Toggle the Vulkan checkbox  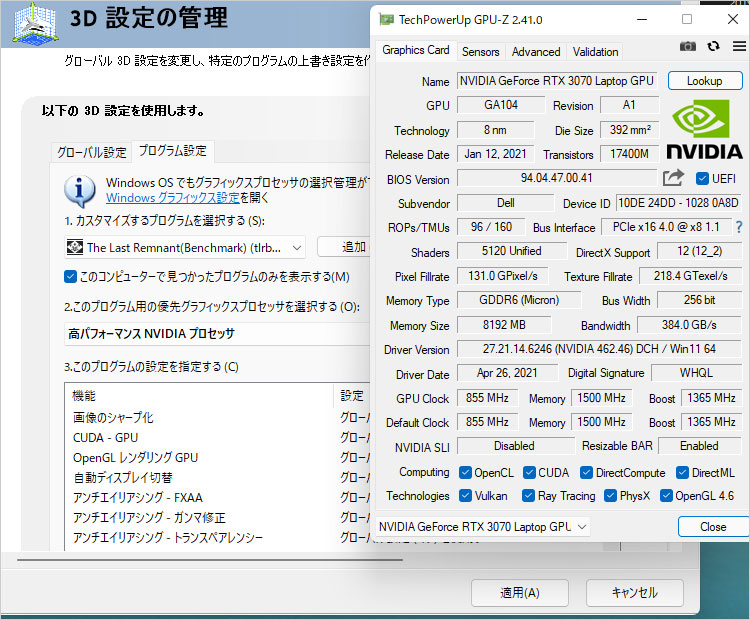(465, 496)
